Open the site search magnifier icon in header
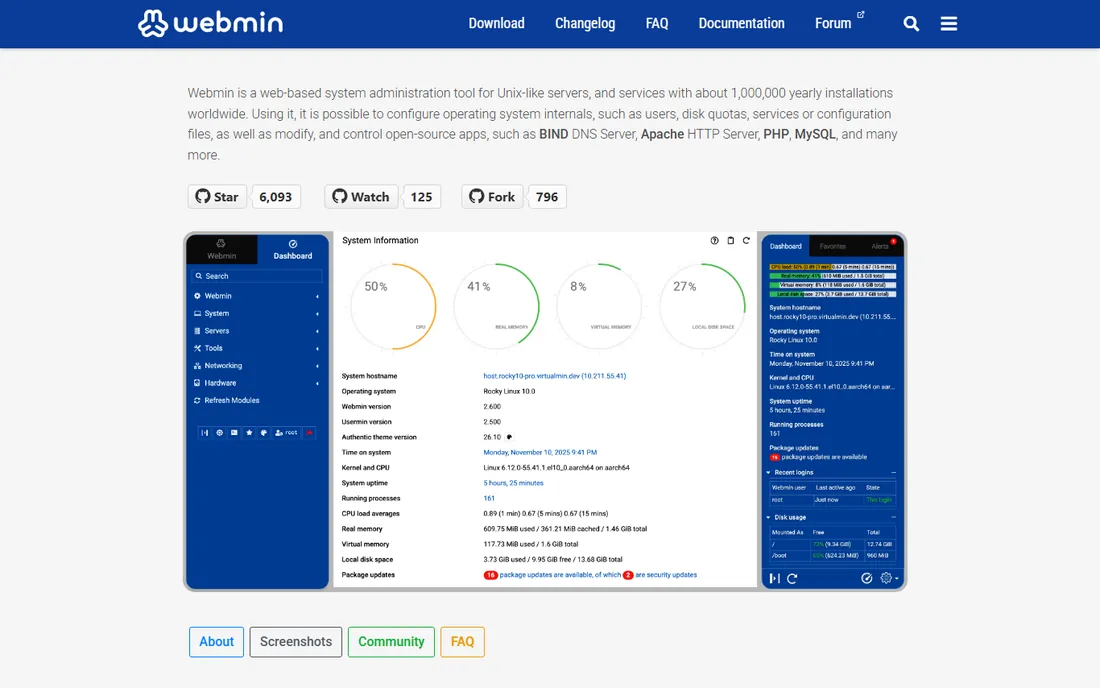Viewport: 1100px width, 688px height. (911, 24)
